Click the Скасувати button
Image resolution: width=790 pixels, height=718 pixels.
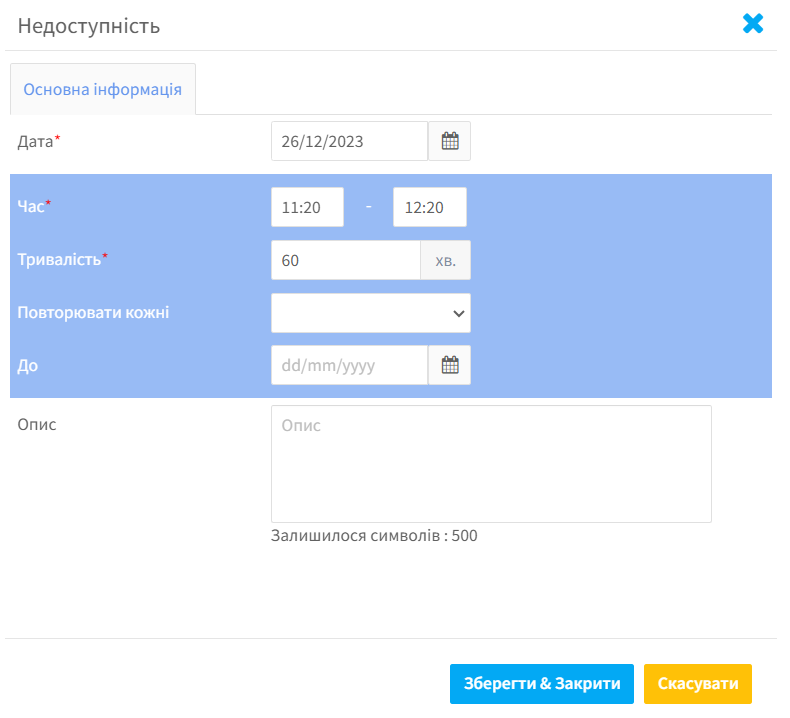pos(698,684)
